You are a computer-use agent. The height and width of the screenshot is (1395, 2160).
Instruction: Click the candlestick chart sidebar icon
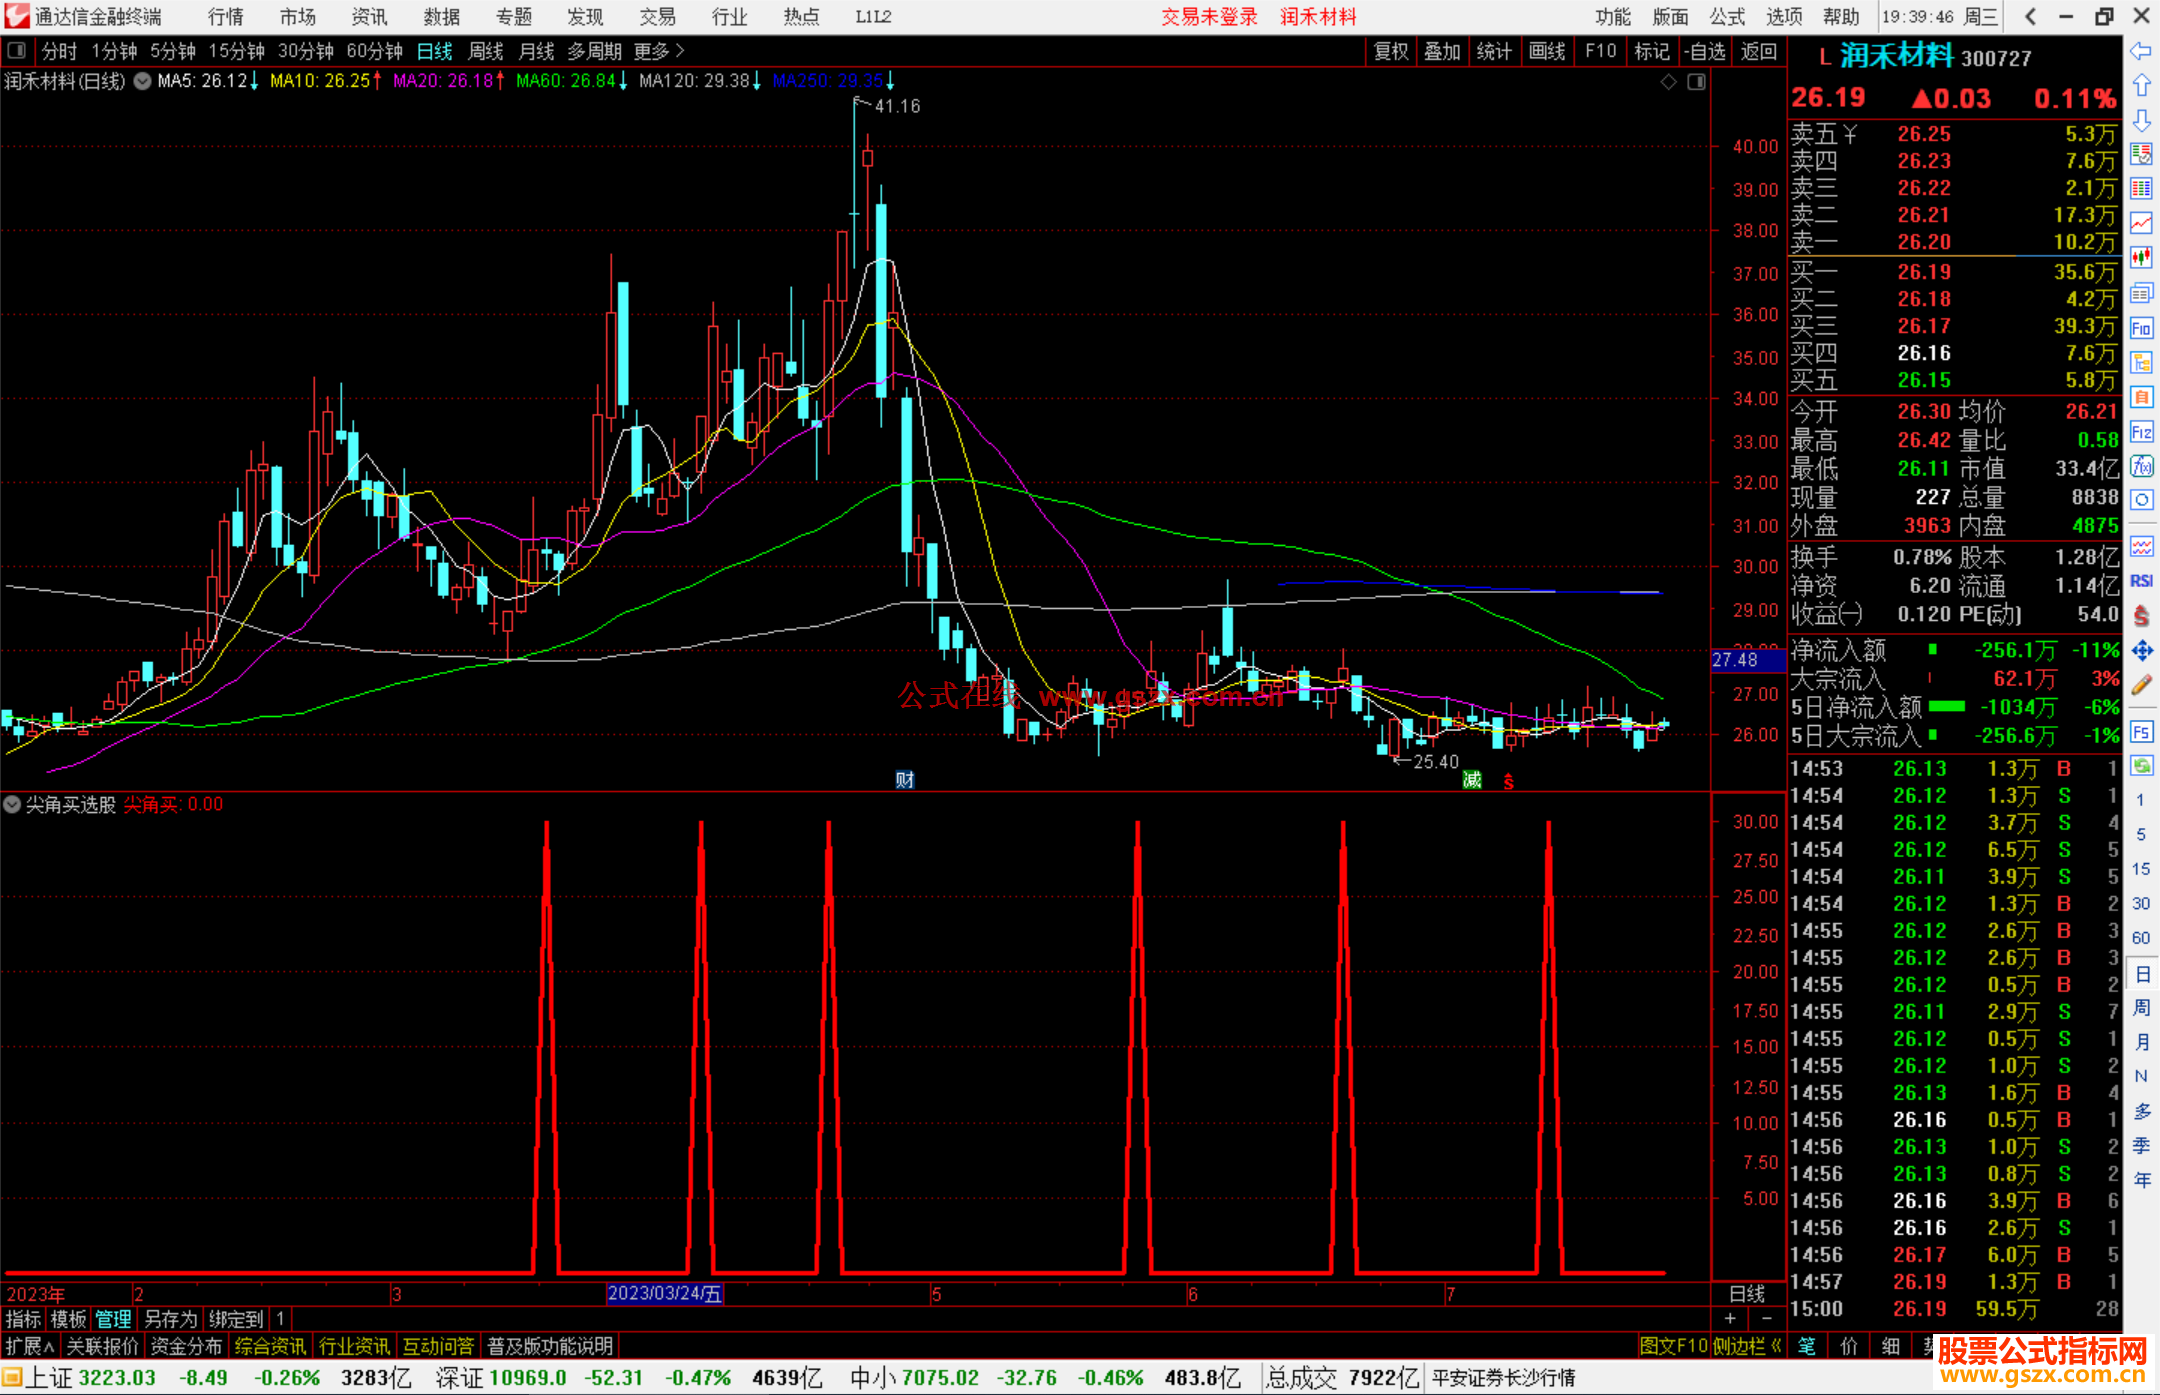coord(2141,257)
